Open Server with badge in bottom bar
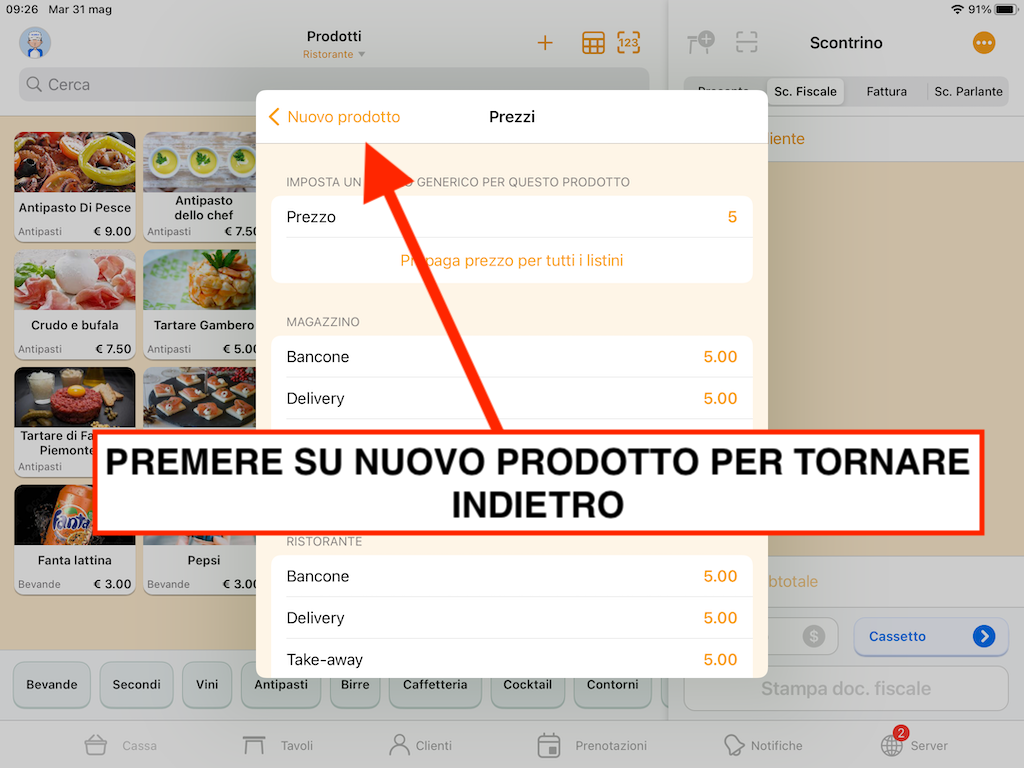Viewport: 1024px width, 768px height. (x=914, y=744)
